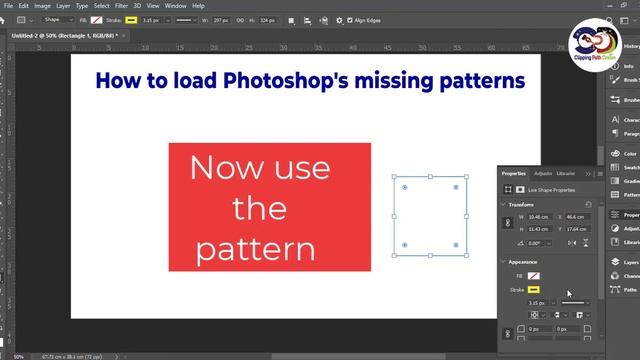Open the Brushes panel

(x=623, y=99)
